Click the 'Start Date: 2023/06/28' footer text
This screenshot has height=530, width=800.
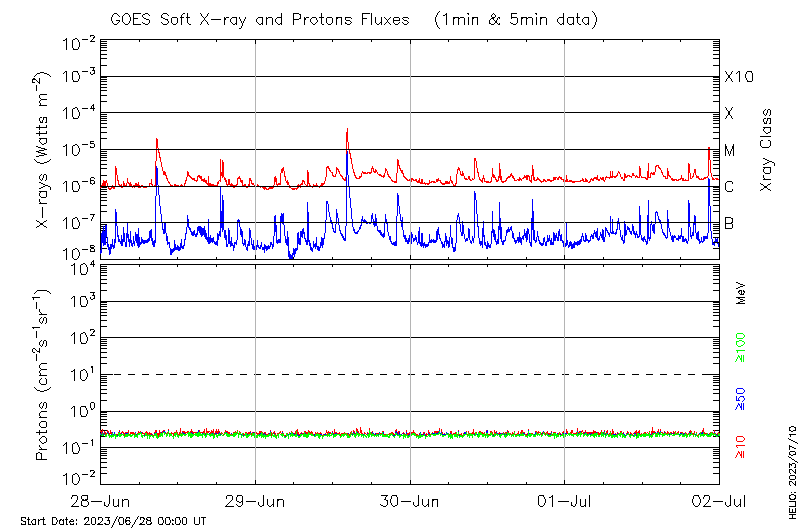113,521
